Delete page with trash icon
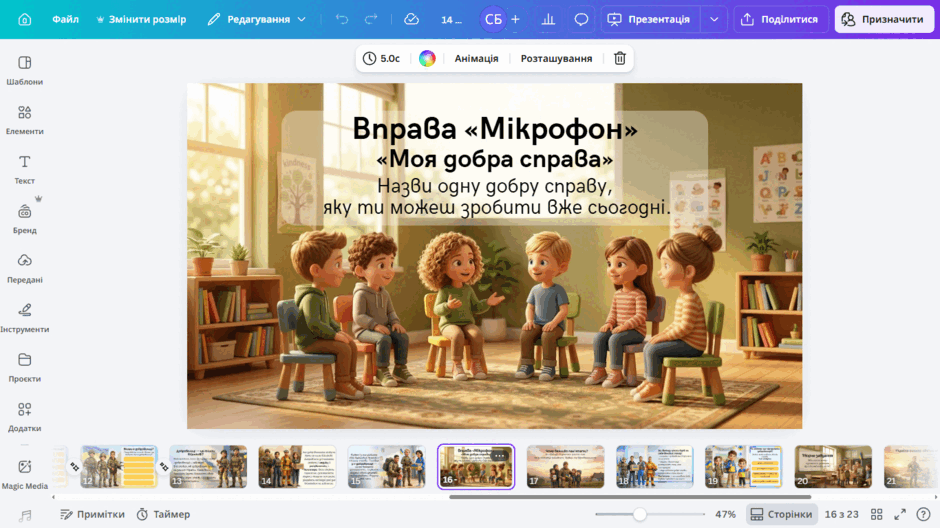Image resolution: width=940 pixels, height=528 pixels. click(620, 58)
